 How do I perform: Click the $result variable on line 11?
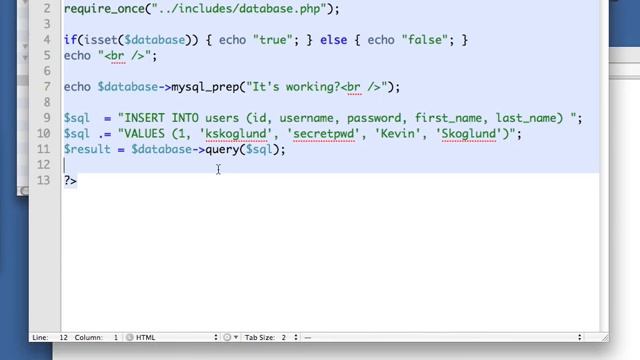[x=87, y=149]
